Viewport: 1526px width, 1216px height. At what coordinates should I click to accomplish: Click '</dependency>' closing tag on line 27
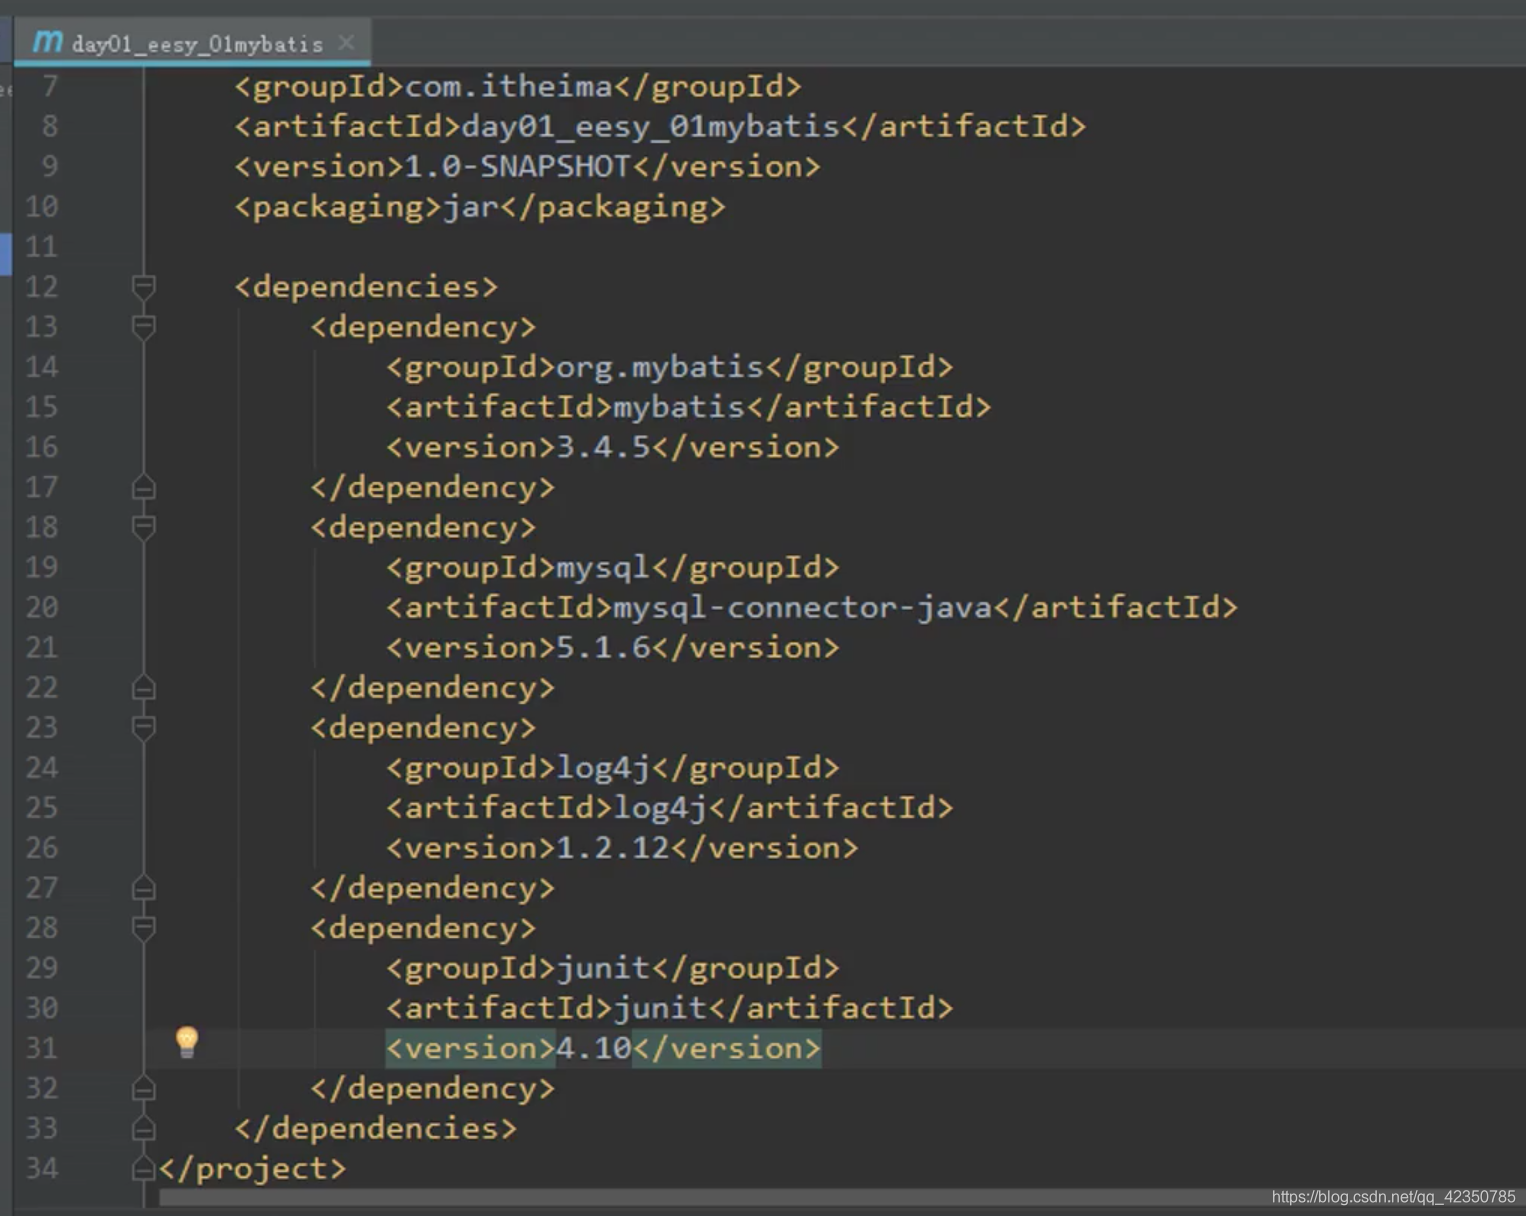[432, 887]
